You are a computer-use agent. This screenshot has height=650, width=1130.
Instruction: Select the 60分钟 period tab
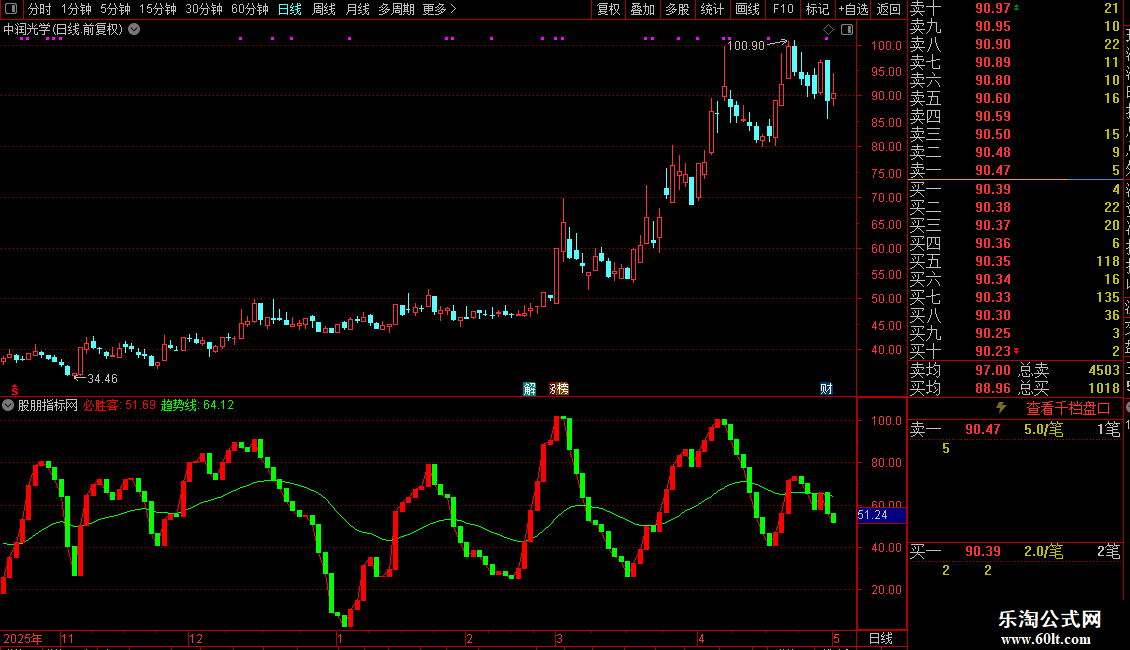point(250,9)
